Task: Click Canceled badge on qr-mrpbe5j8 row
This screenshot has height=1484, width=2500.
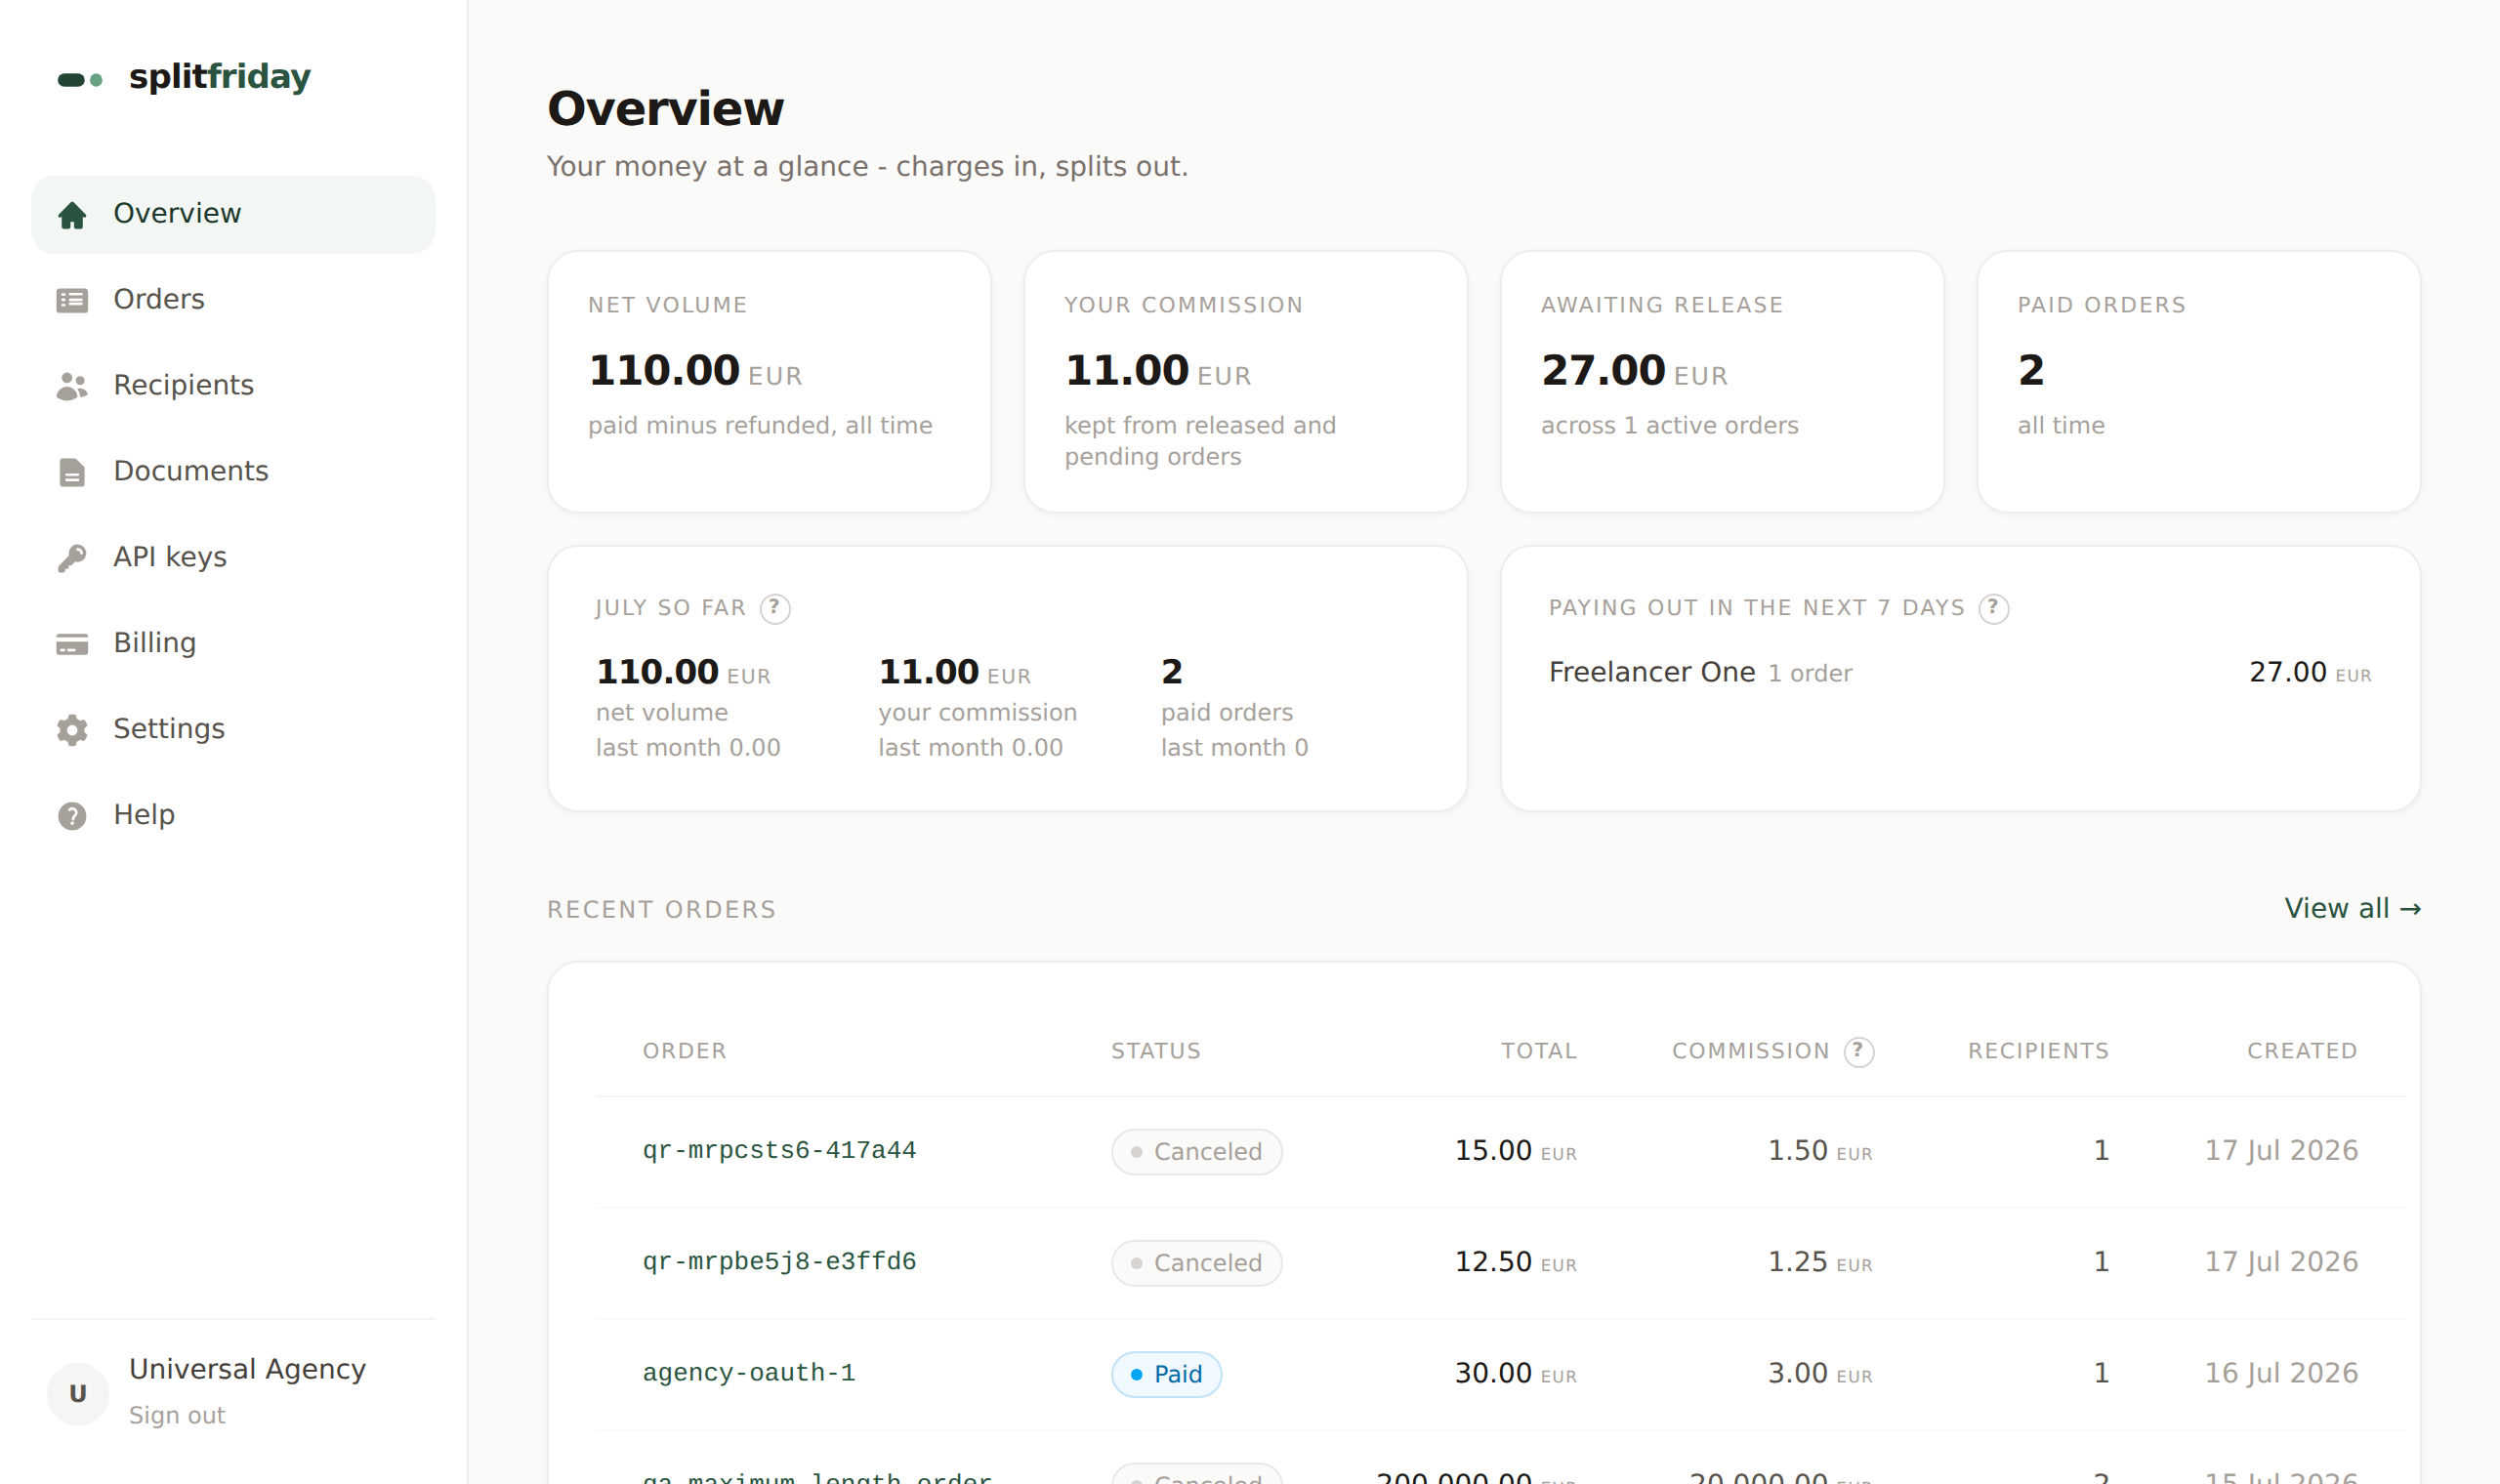Action: [1196, 1263]
